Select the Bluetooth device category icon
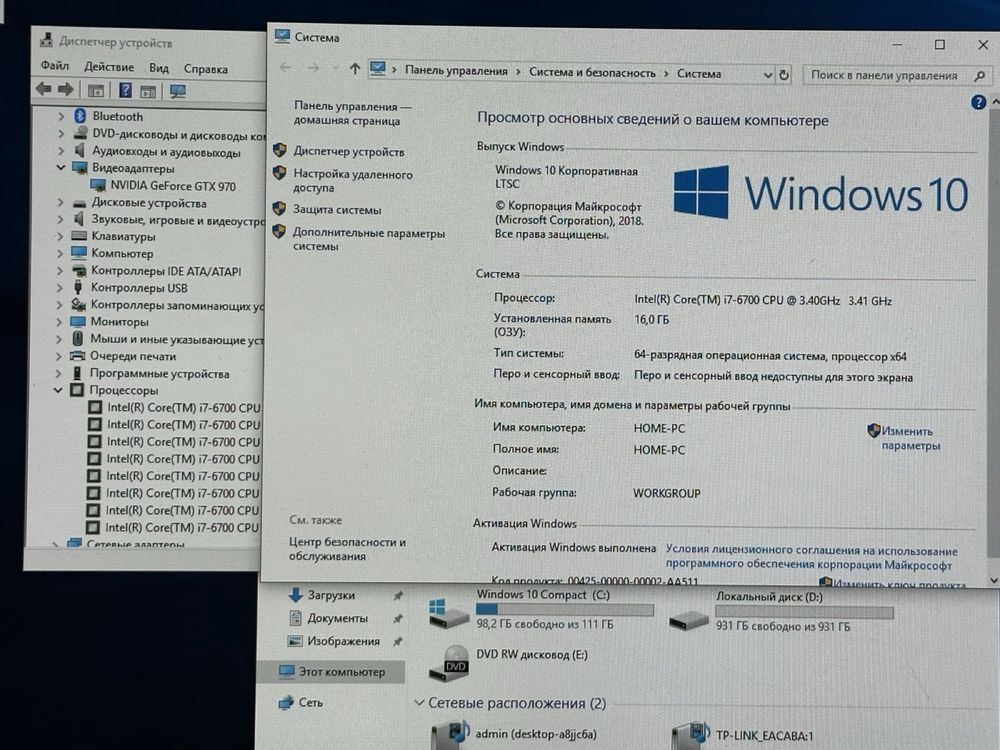The image size is (1000, 750). [80, 115]
